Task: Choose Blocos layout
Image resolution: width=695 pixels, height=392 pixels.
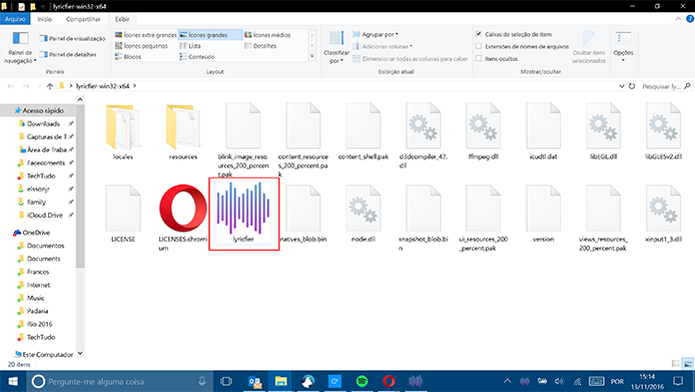Action: (x=128, y=57)
